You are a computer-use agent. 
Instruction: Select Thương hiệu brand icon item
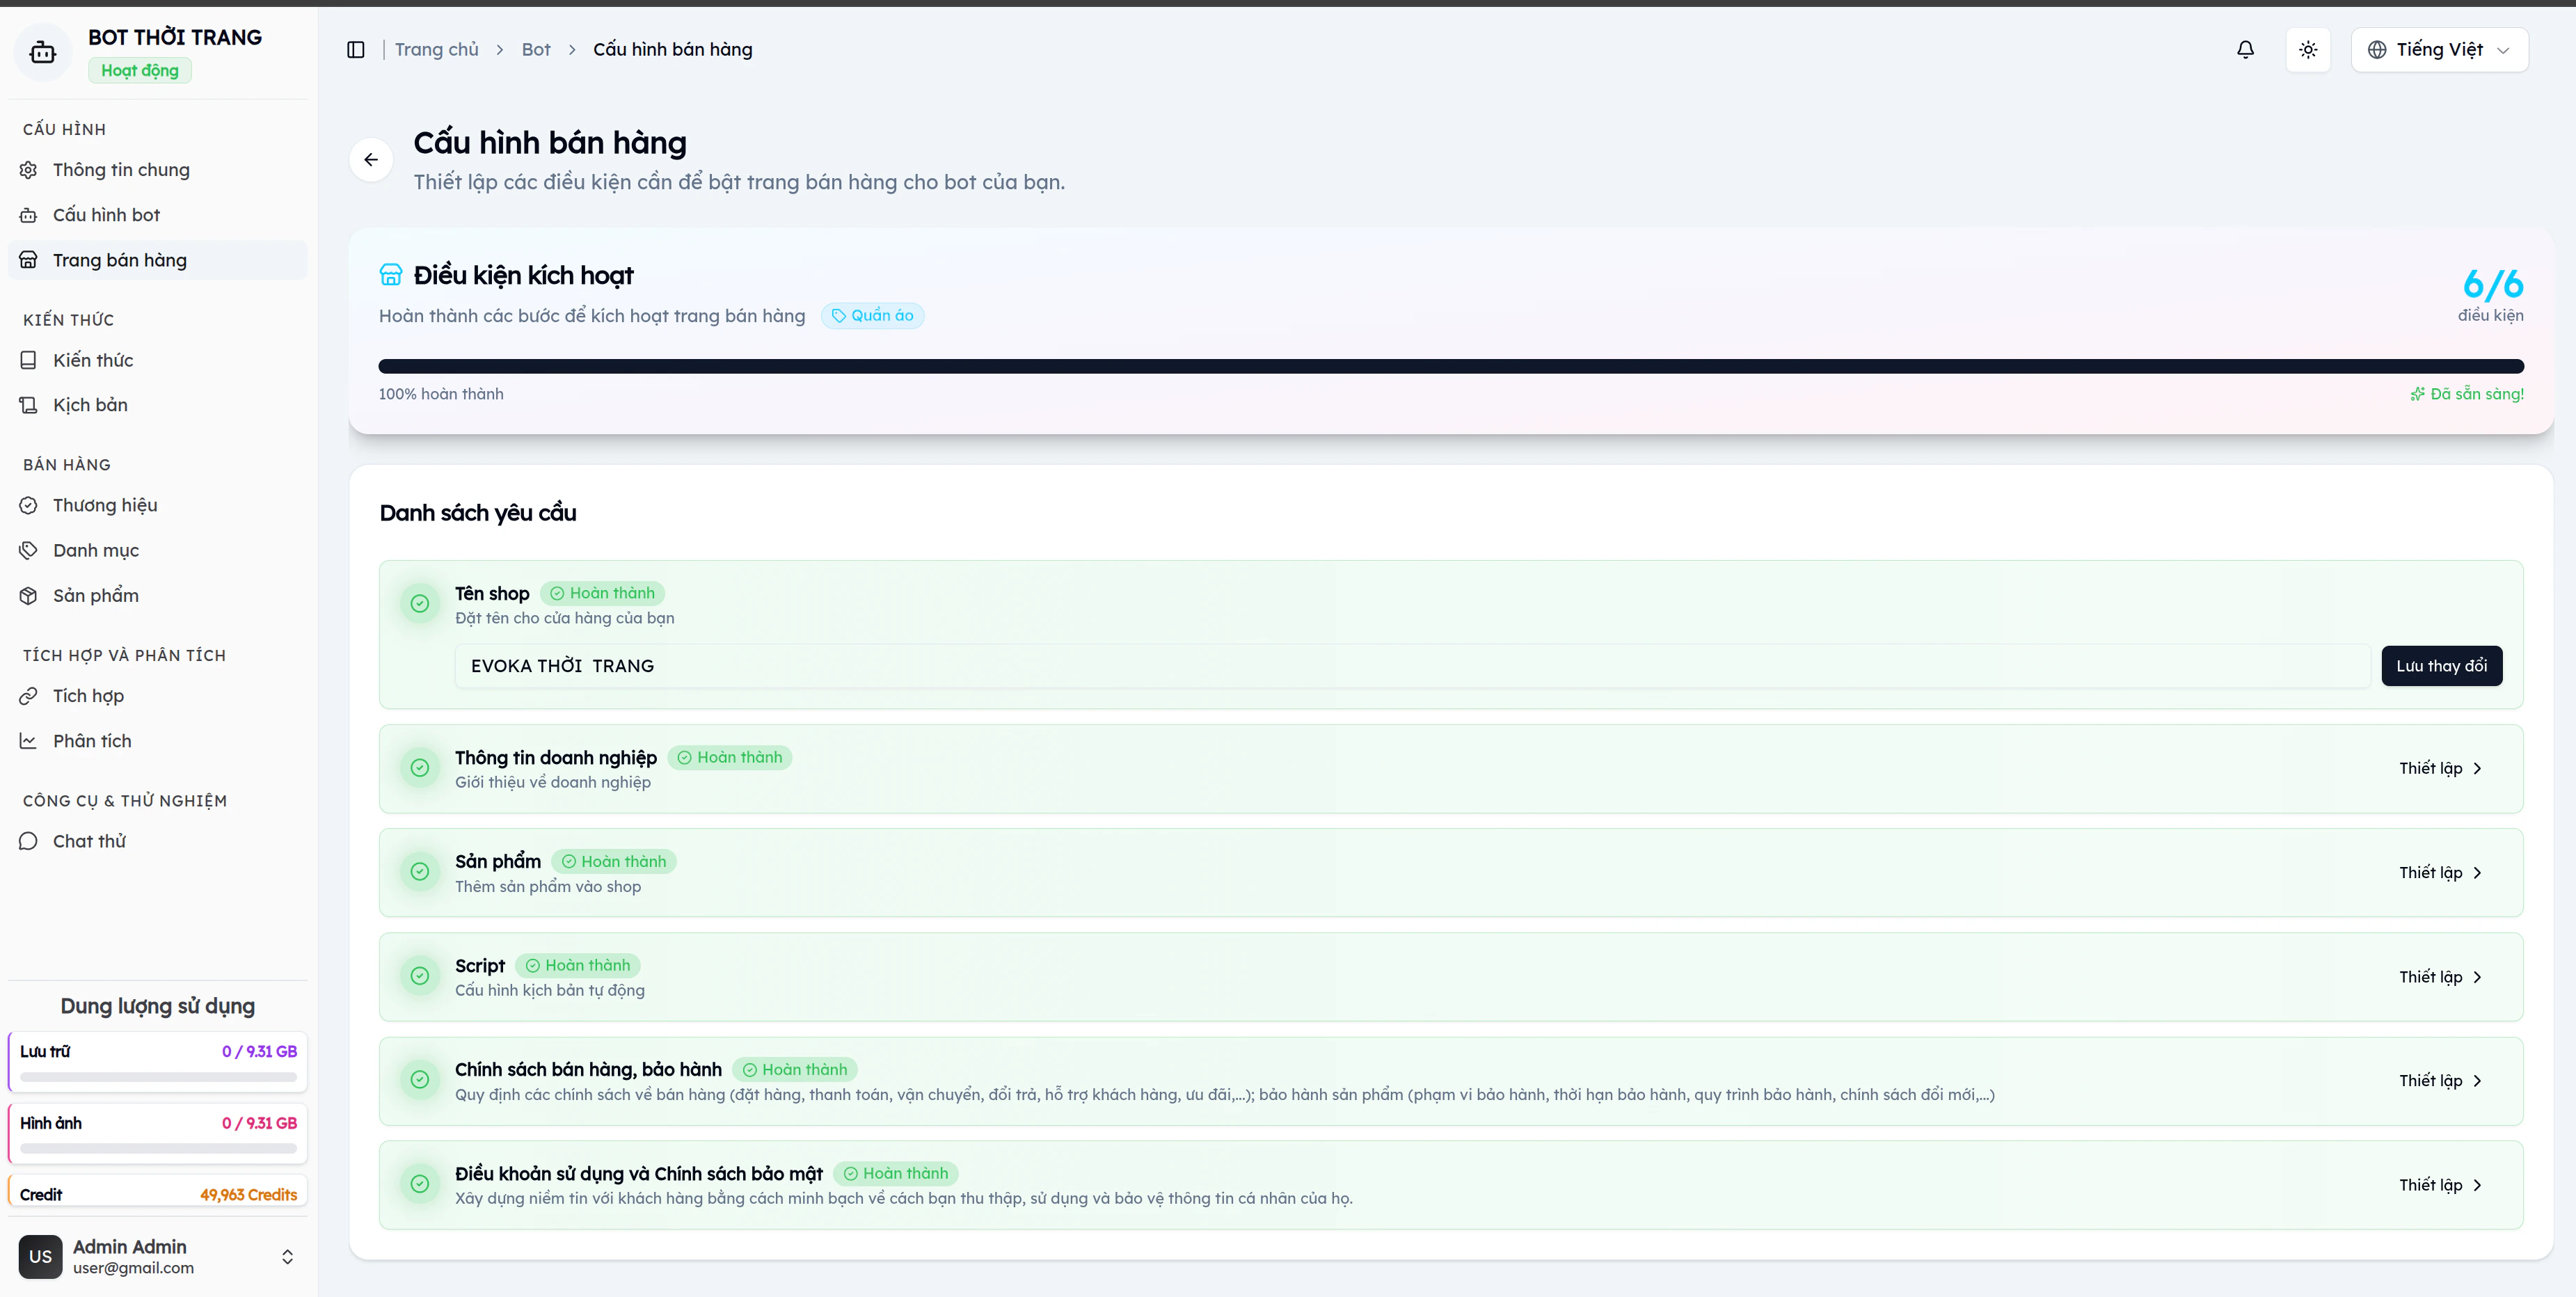click(x=29, y=505)
